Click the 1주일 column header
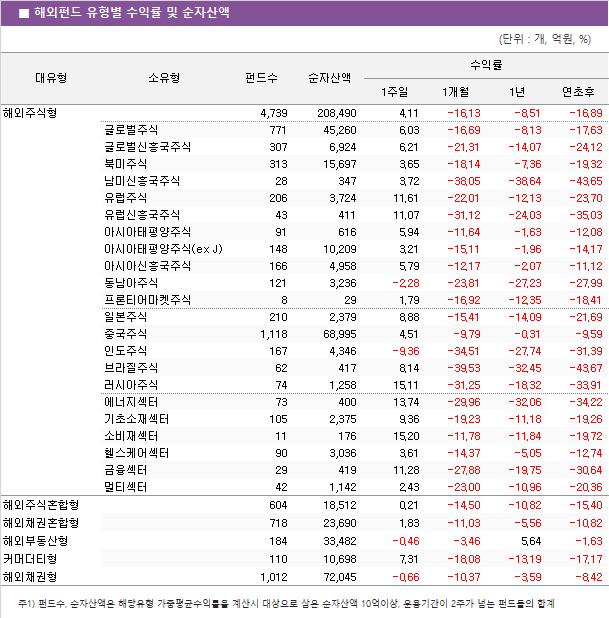Viewport: 609px width, 618px height. click(x=394, y=92)
